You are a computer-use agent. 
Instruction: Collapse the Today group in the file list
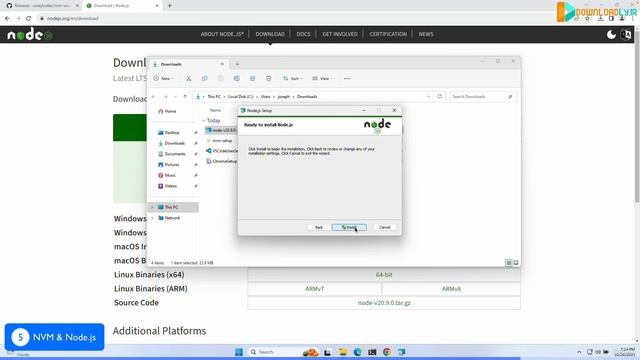[204, 121]
